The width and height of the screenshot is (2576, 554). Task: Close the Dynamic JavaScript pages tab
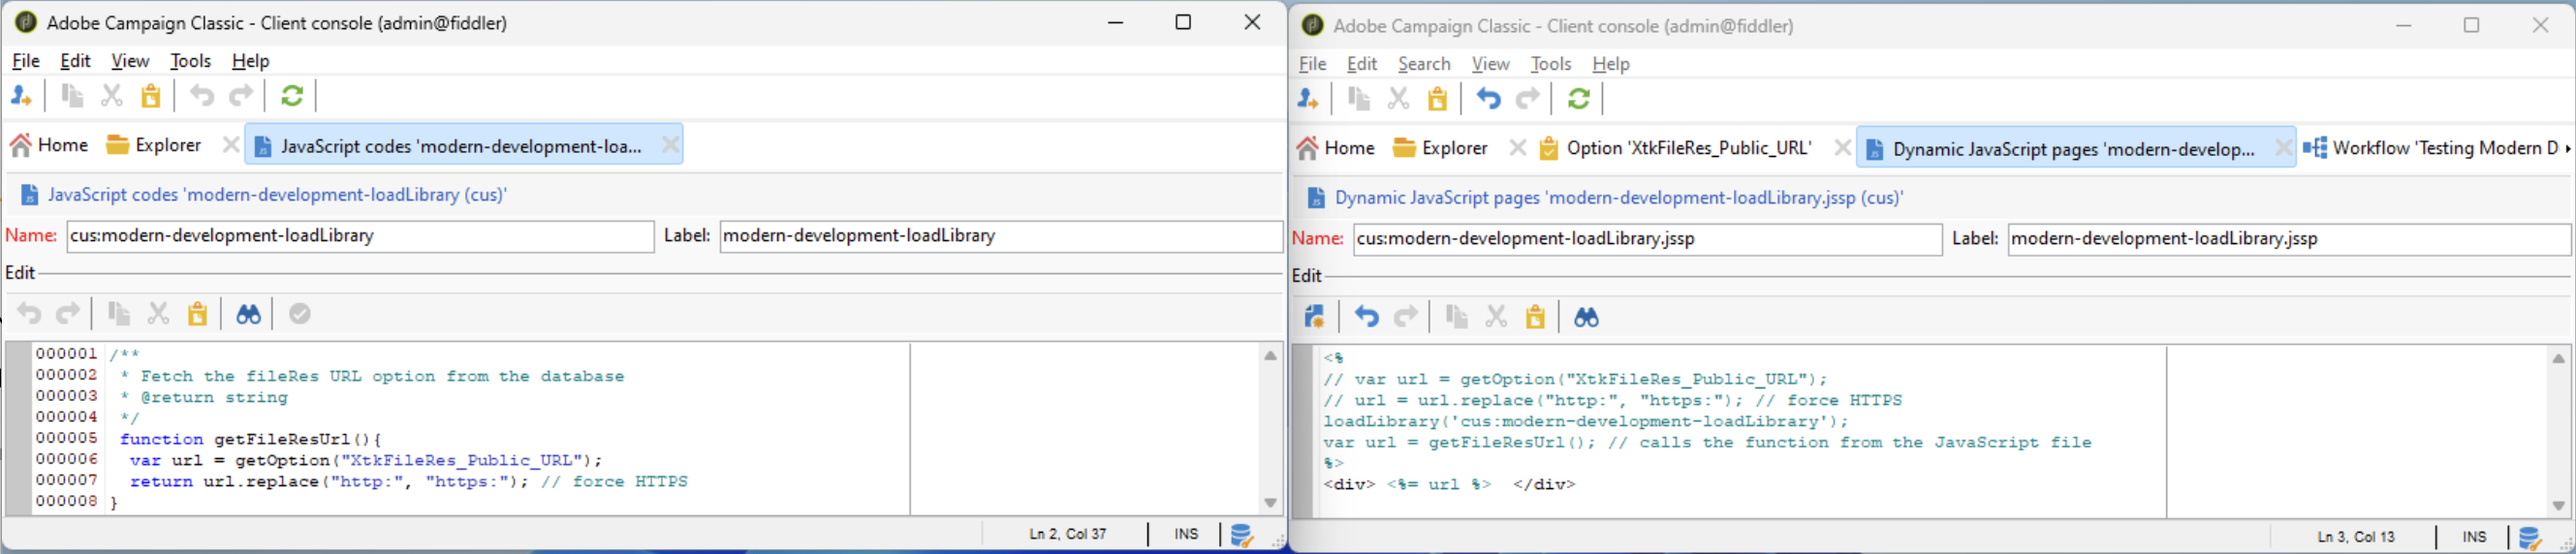pos(2283,148)
